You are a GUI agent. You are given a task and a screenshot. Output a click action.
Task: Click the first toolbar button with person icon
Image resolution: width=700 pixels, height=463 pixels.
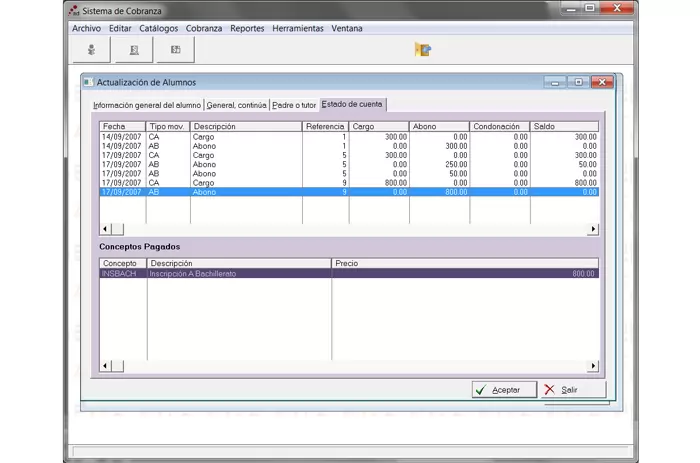[x=91, y=49]
